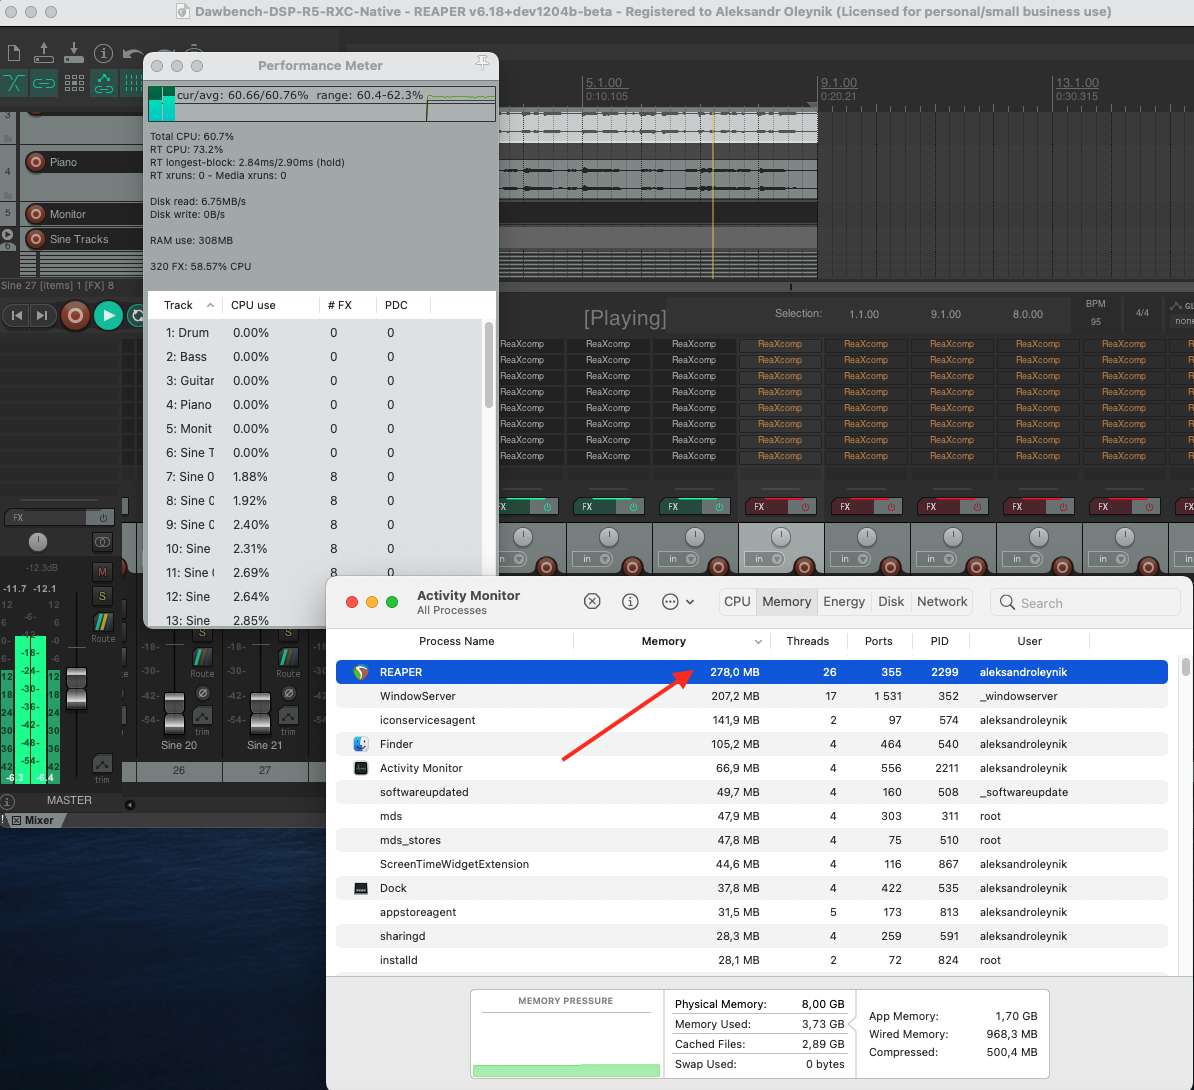
Task: Solo the master track
Action: (x=102, y=596)
